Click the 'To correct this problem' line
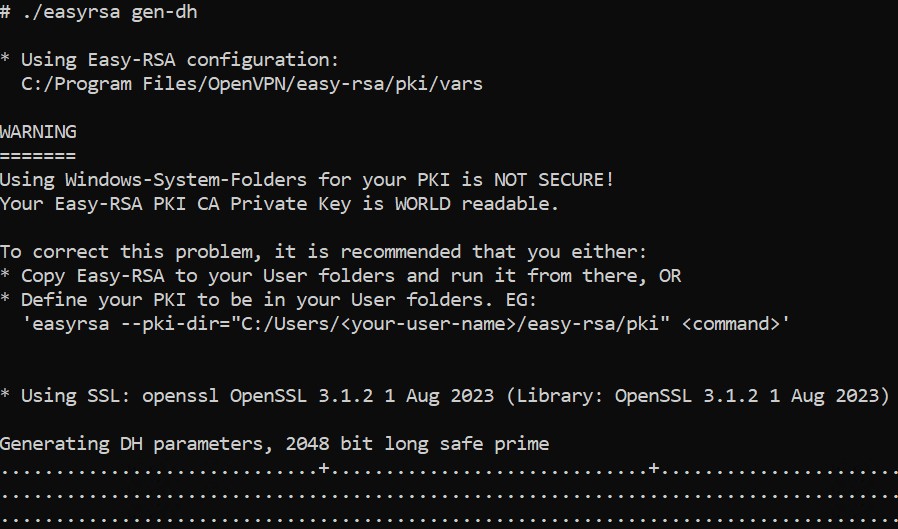This screenshot has width=898, height=529. (x=323, y=252)
